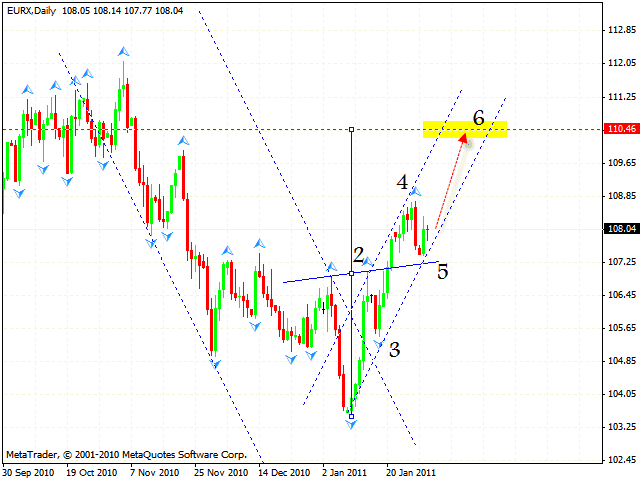Click the 104.85 price axis label
The image size is (640, 480).
click(622, 361)
